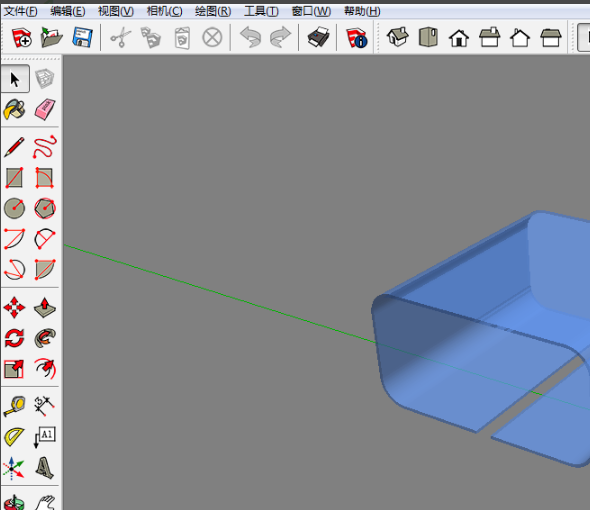Image resolution: width=590 pixels, height=510 pixels.
Task: Select the 3-Point Arc tool
Action: (14, 269)
